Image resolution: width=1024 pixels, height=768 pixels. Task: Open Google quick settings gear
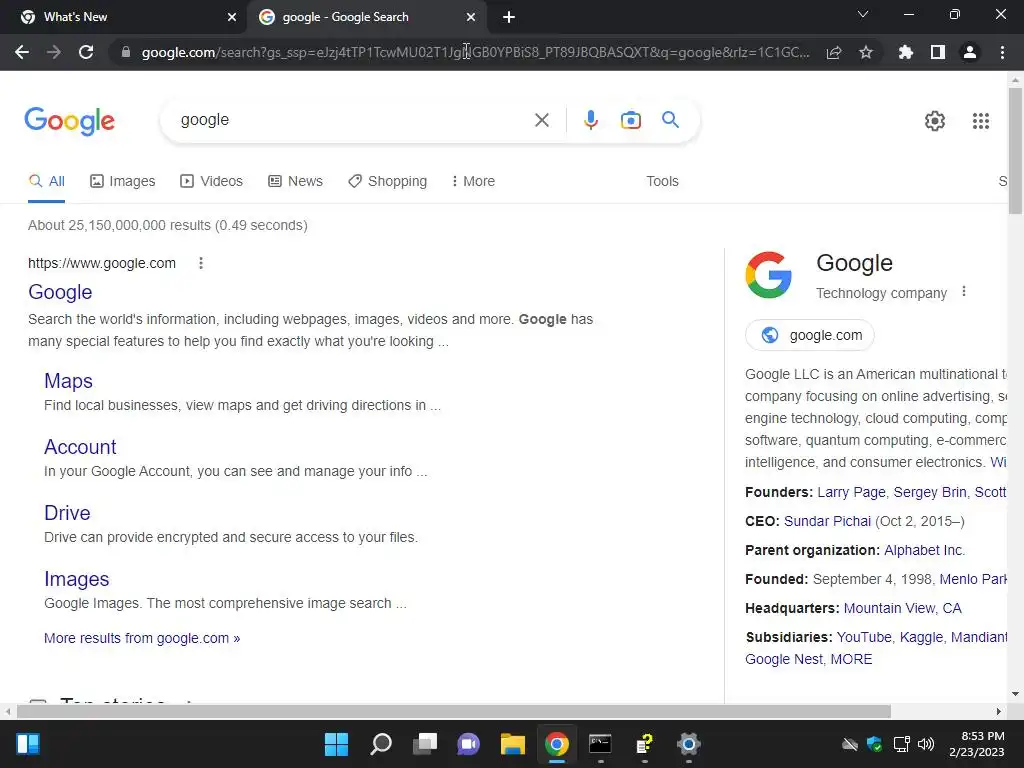(x=935, y=121)
